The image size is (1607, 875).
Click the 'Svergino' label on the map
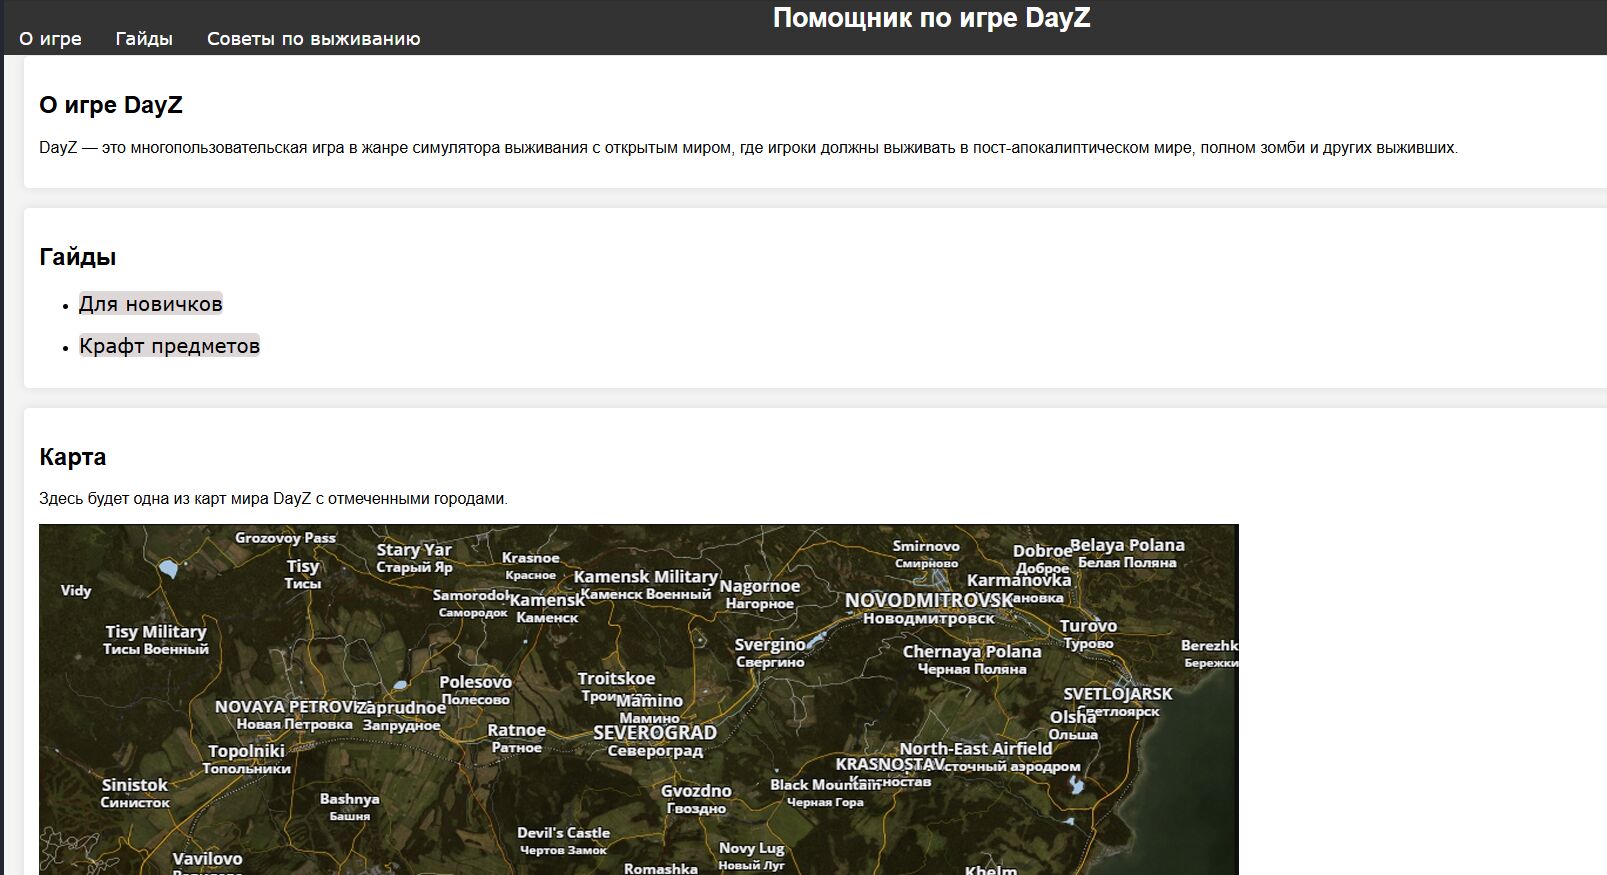[x=770, y=645]
